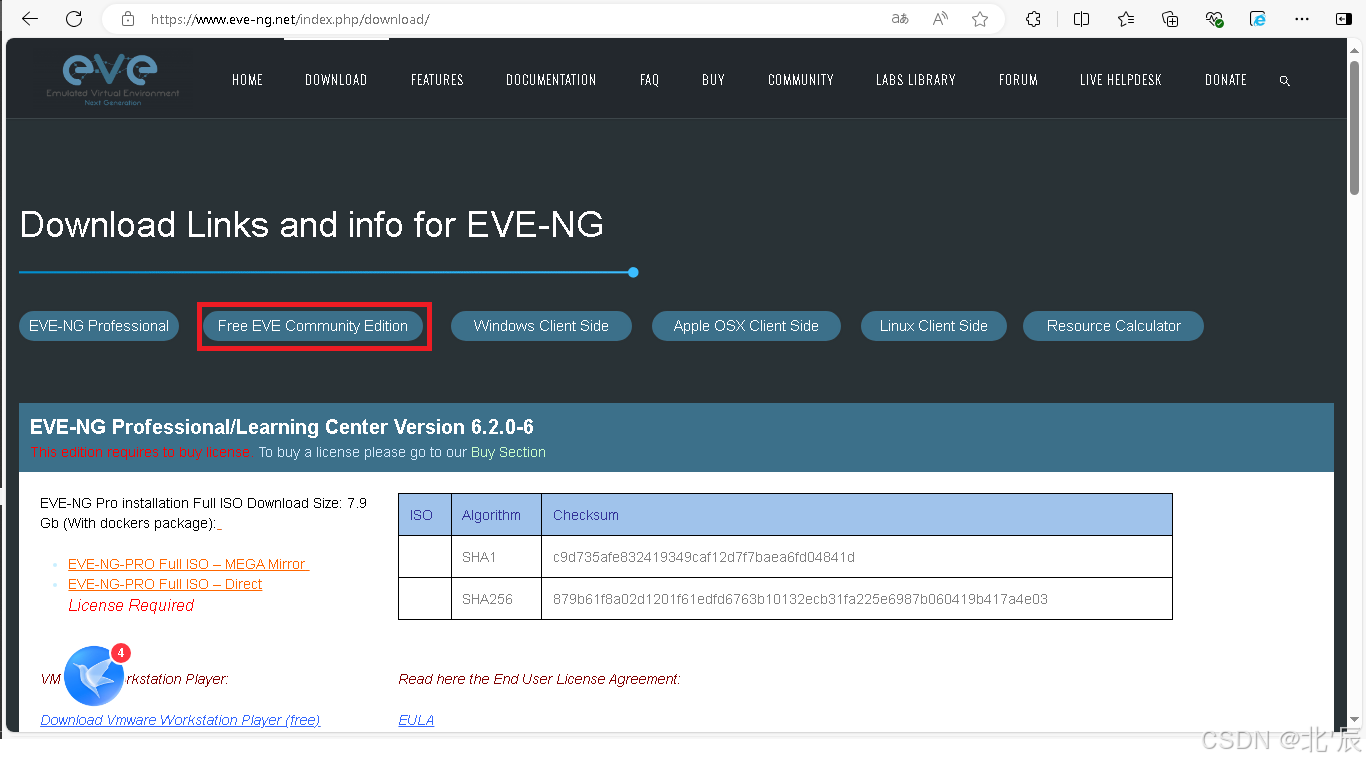
Task: Open EVE-NG-PRO Full ISO – MEGA Mirror link
Action: 188,564
